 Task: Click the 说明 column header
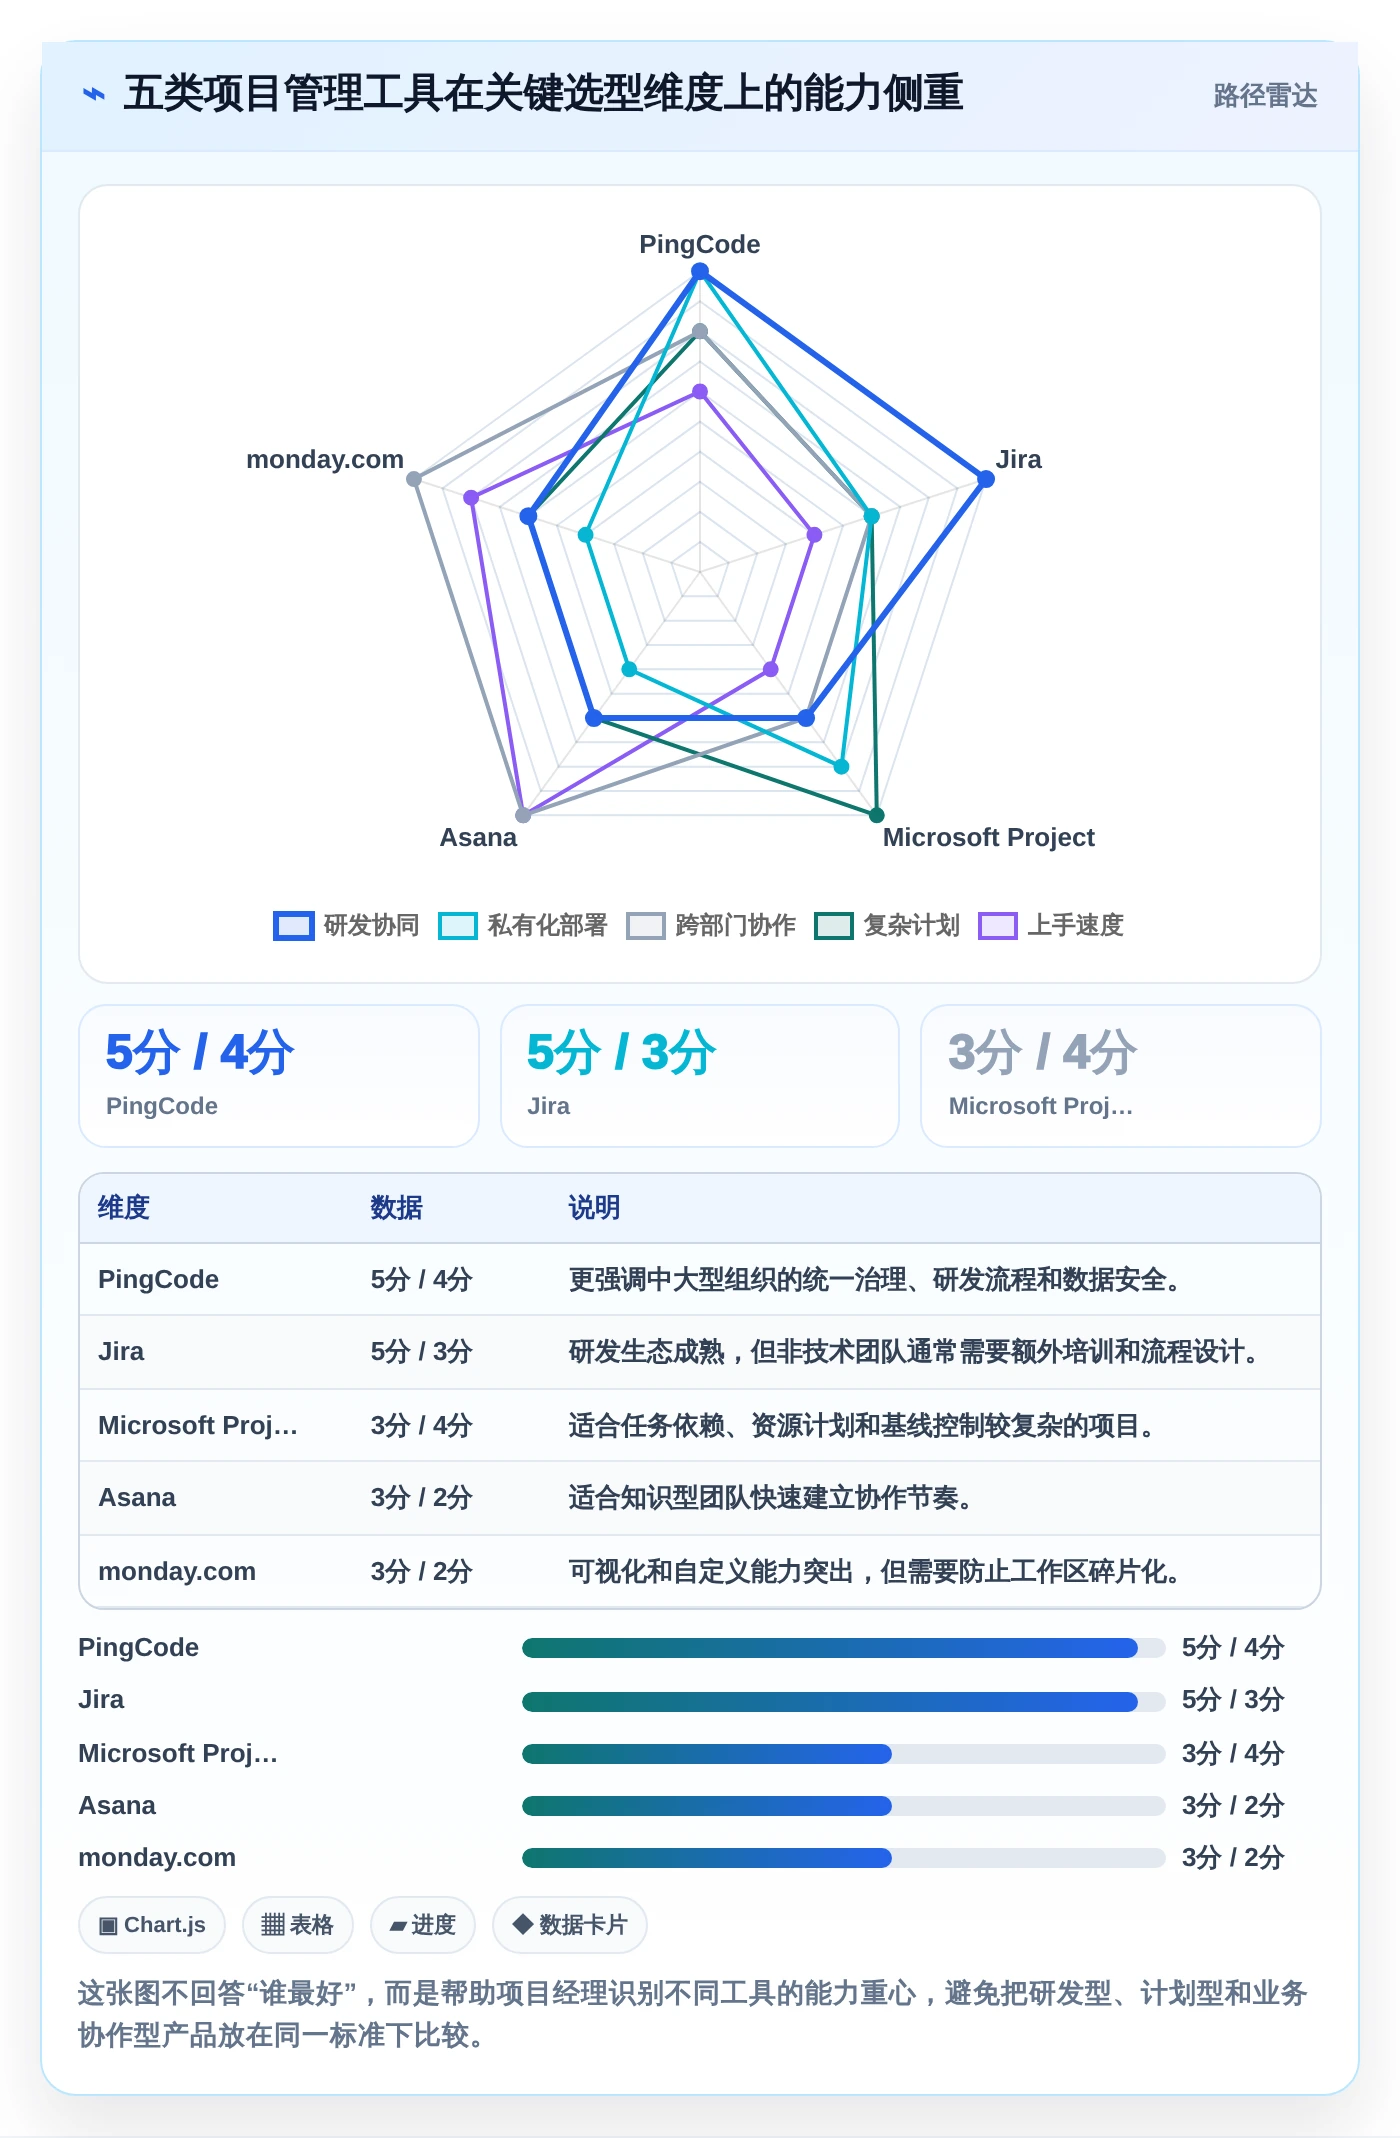point(594,1208)
